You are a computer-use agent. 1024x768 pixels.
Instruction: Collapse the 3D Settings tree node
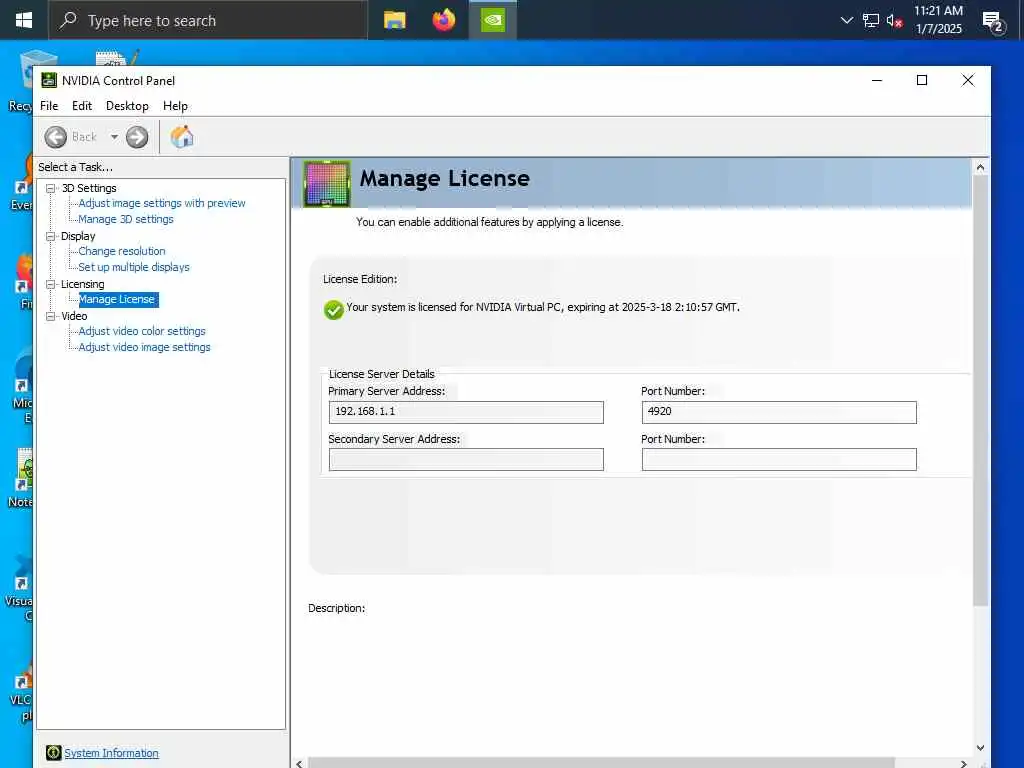coord(50,188)
